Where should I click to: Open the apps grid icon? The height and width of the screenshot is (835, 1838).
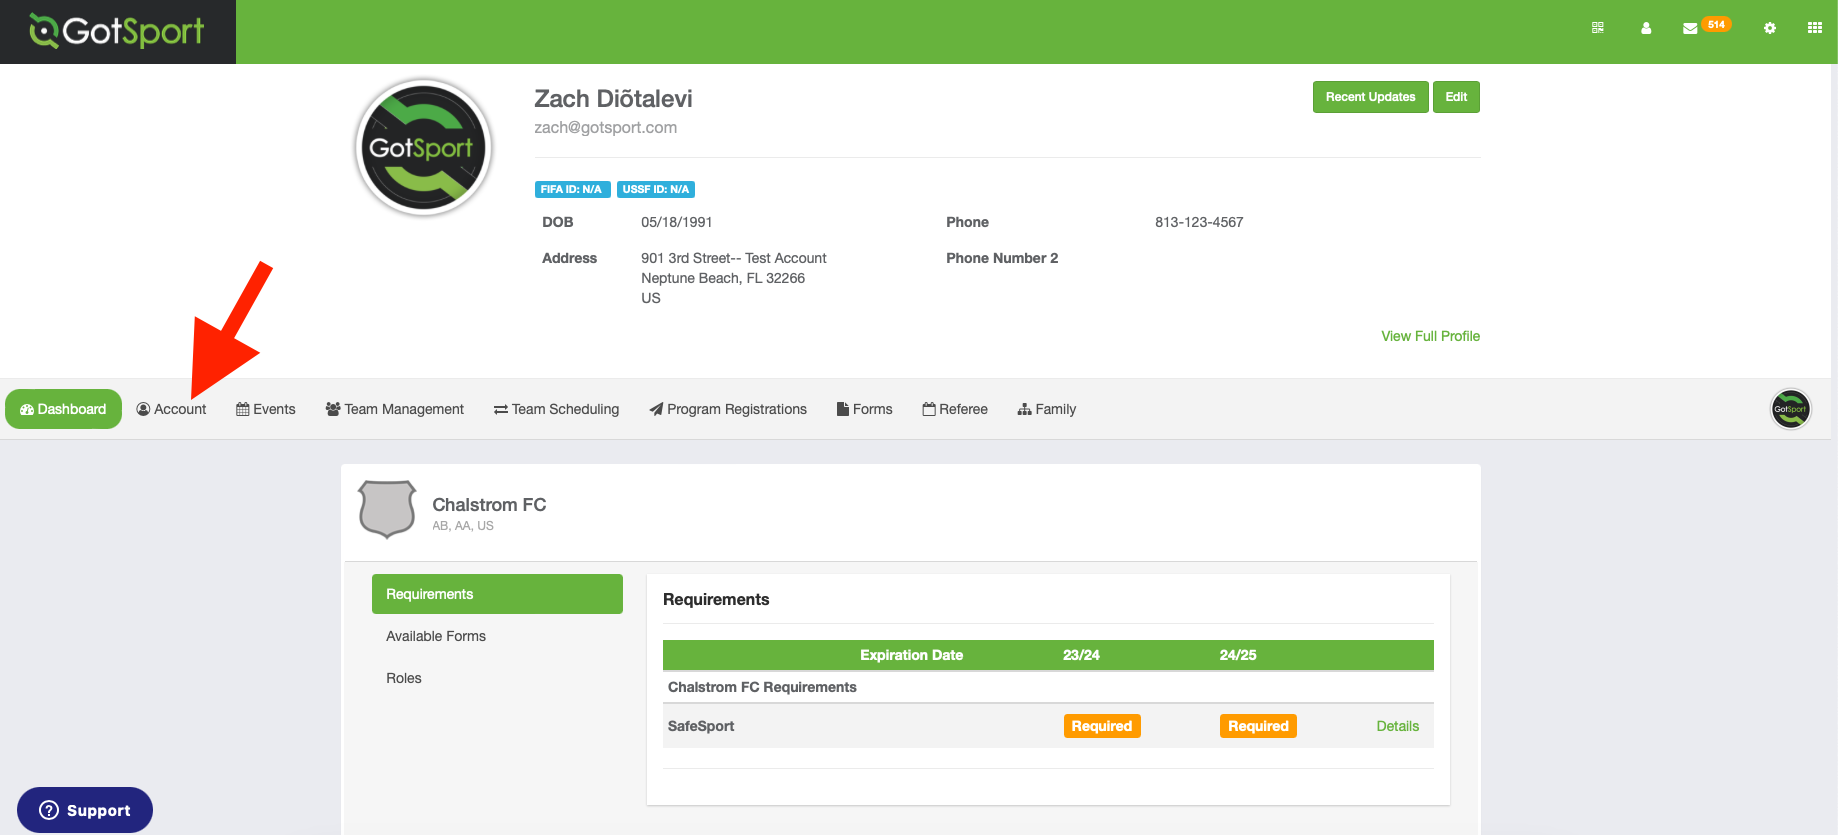[1815, 28]
